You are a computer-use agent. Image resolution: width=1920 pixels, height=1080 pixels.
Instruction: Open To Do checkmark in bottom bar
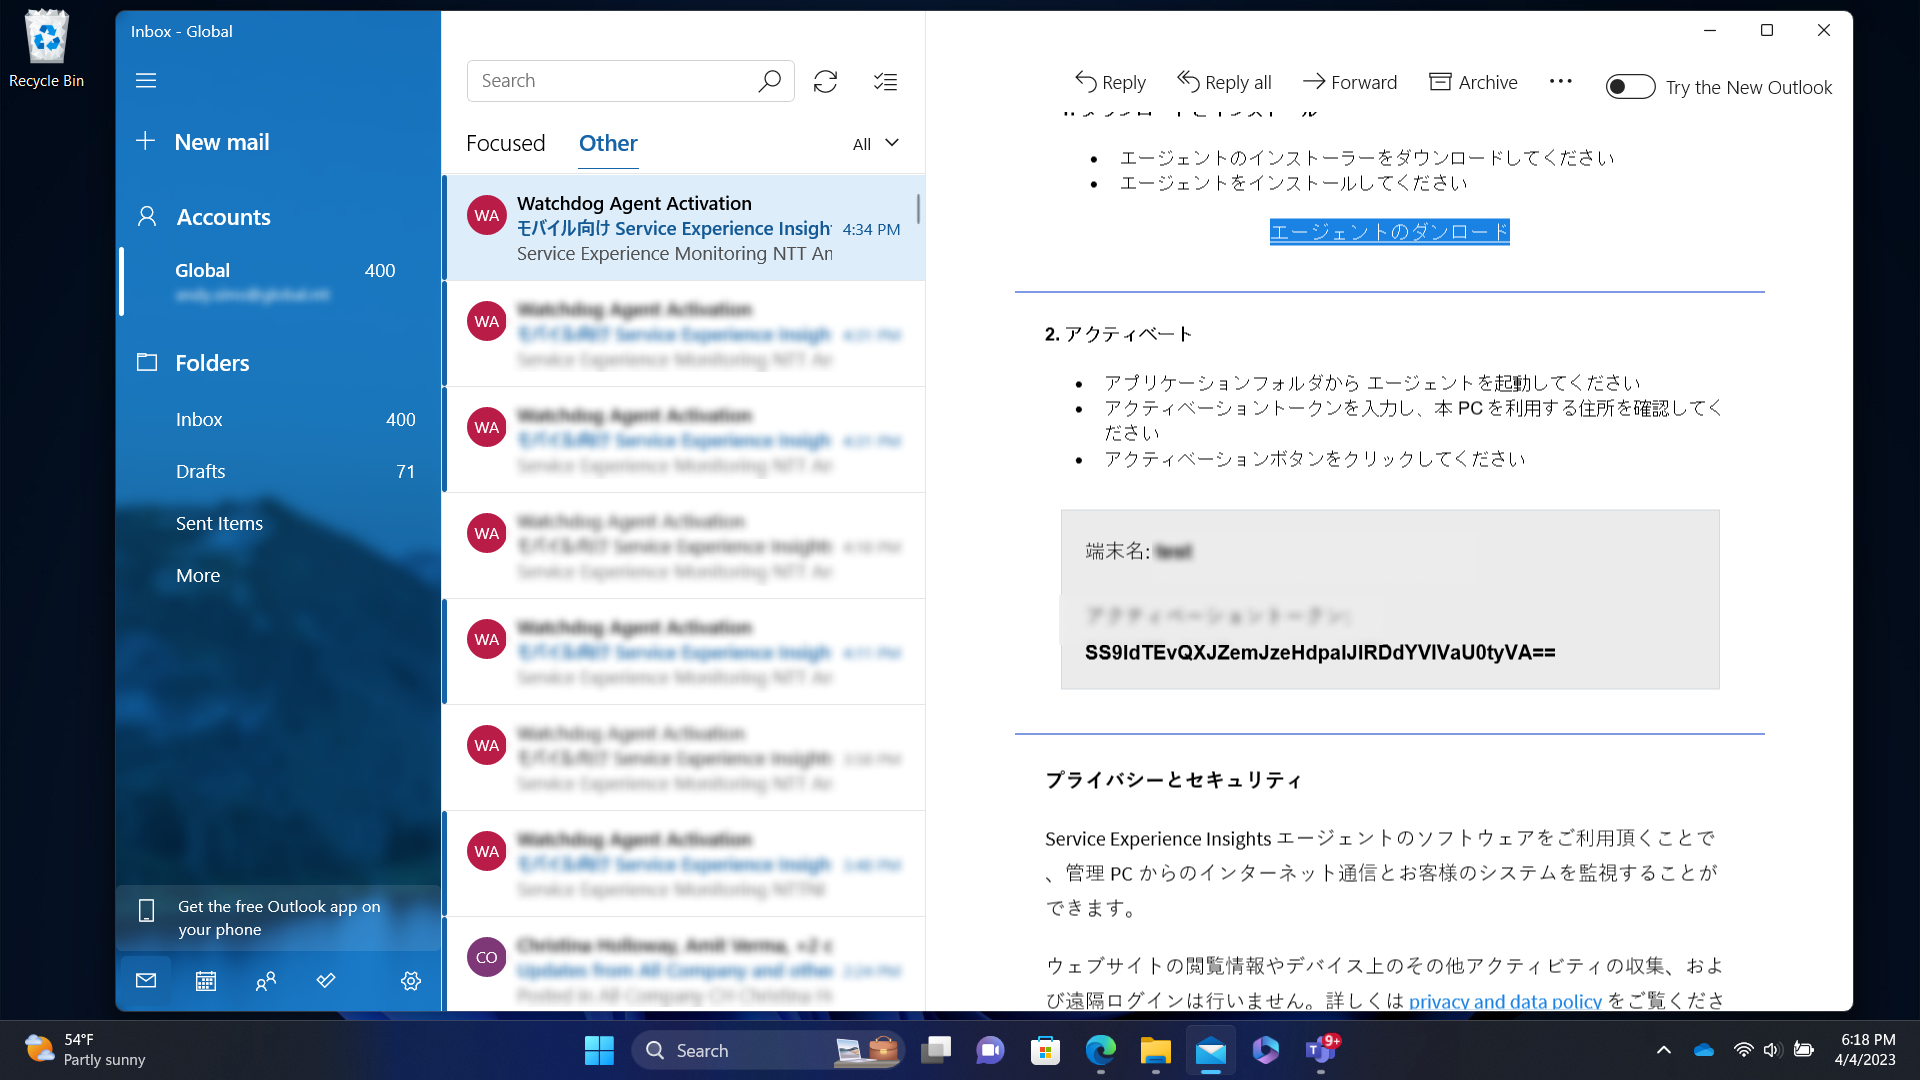[x=326, y=981]
